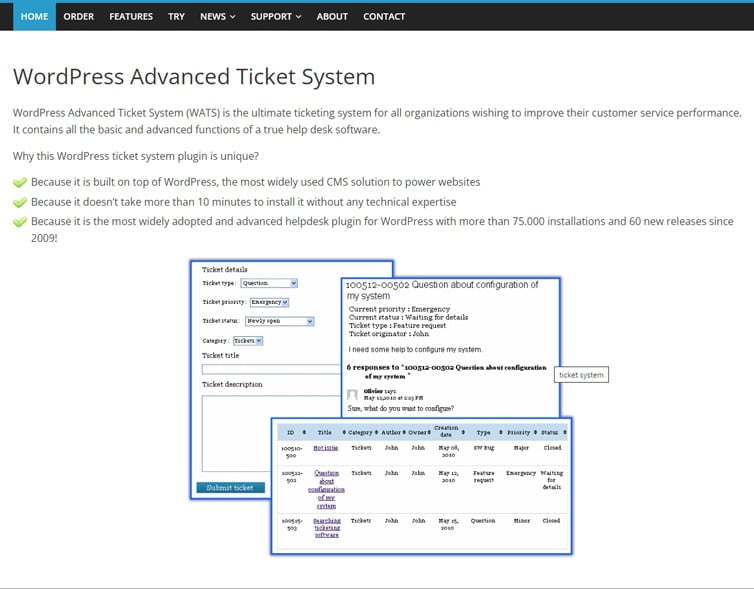Open the 'Hot issue' ticket link
The width and height of the screenshot is (754, 589).
click(326, 448)
